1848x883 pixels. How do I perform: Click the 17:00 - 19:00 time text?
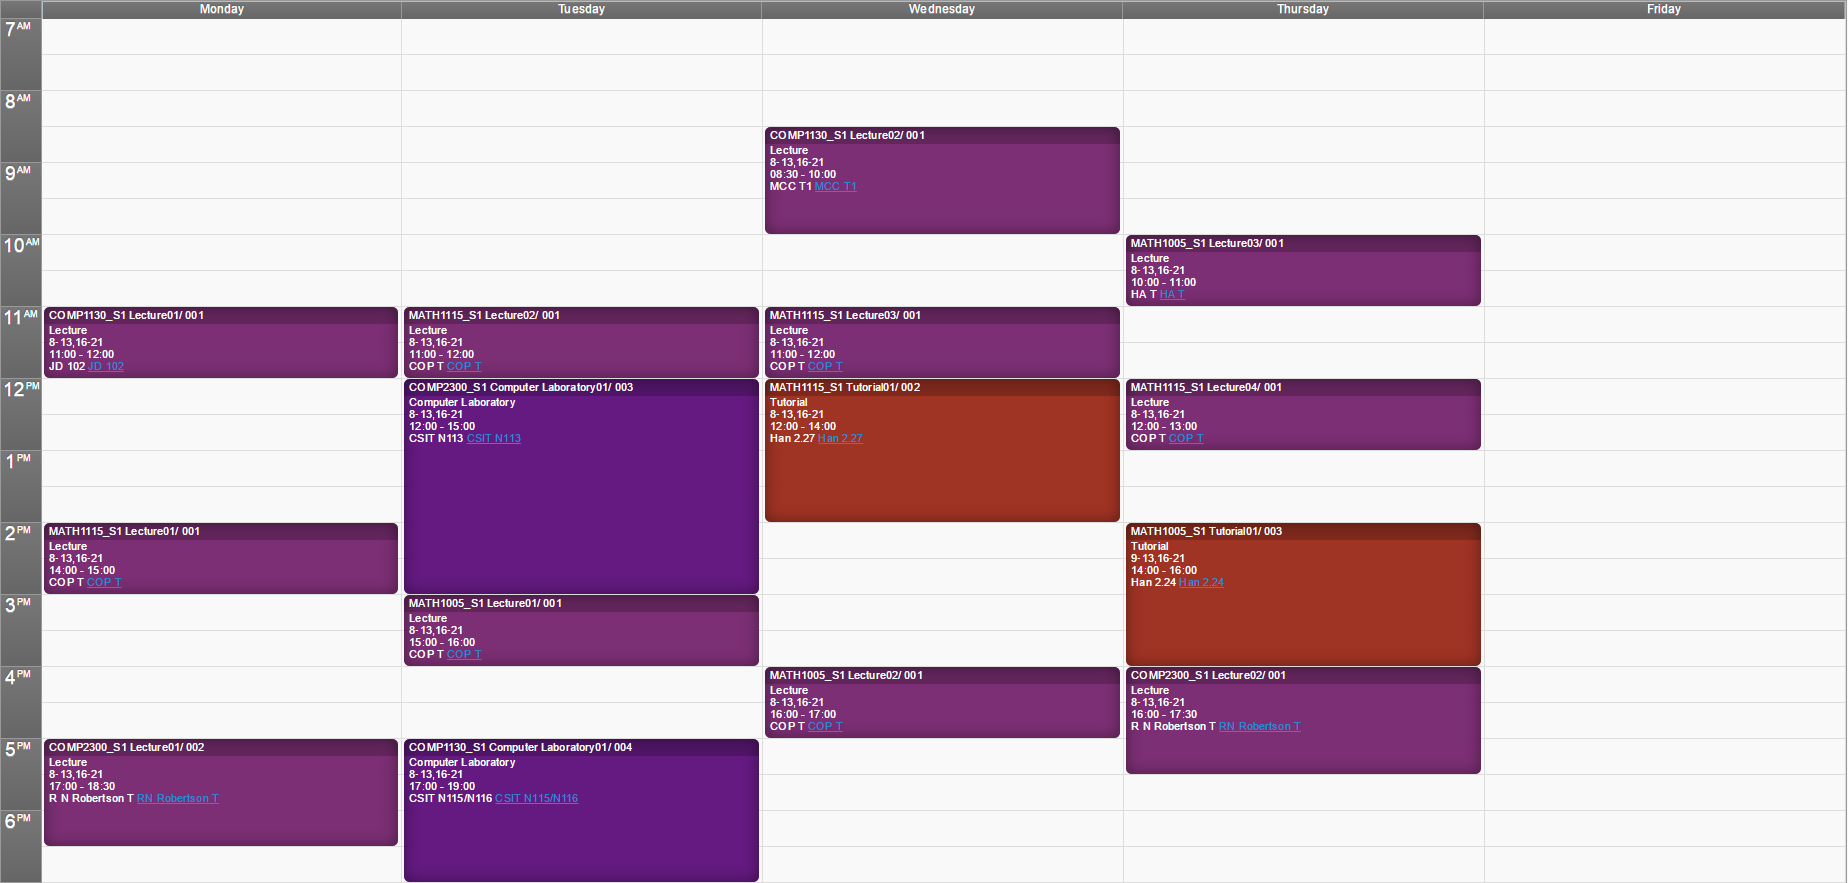tap(442, 787)
